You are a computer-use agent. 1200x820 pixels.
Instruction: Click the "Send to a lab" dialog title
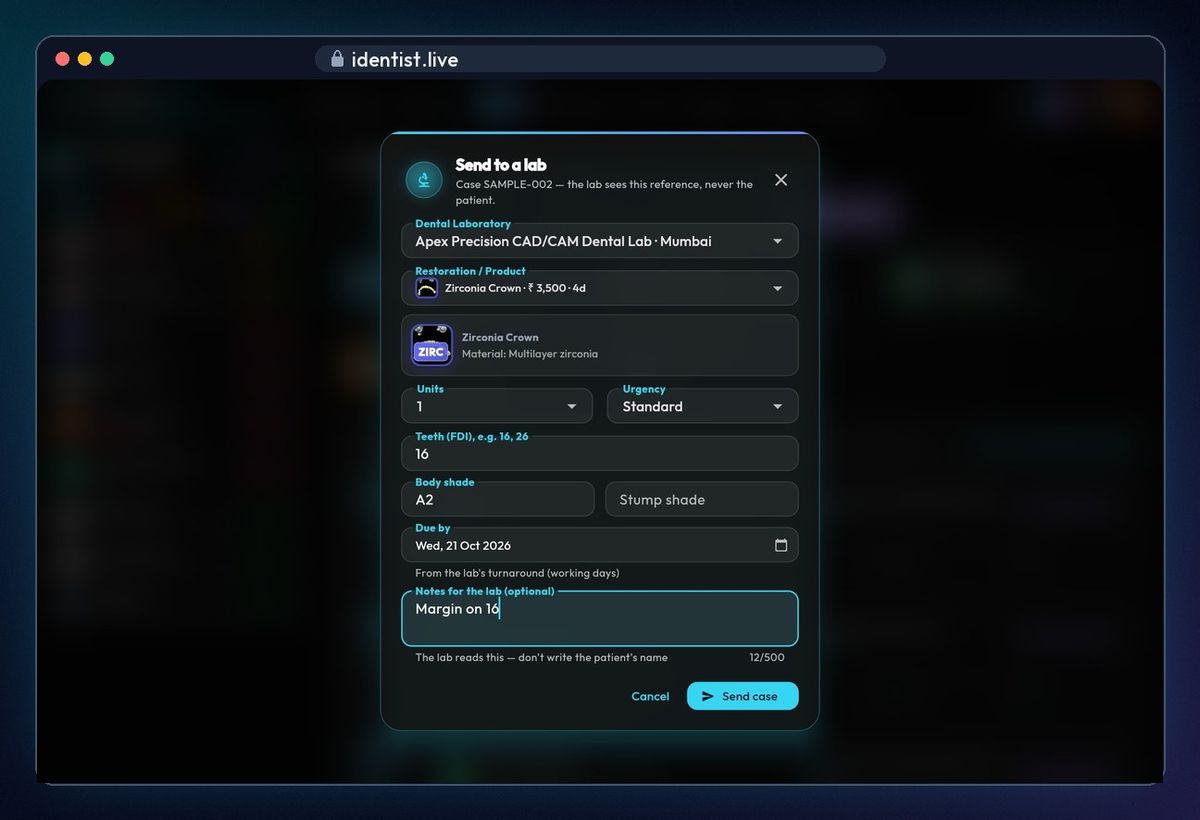click(x=501, y=165)
